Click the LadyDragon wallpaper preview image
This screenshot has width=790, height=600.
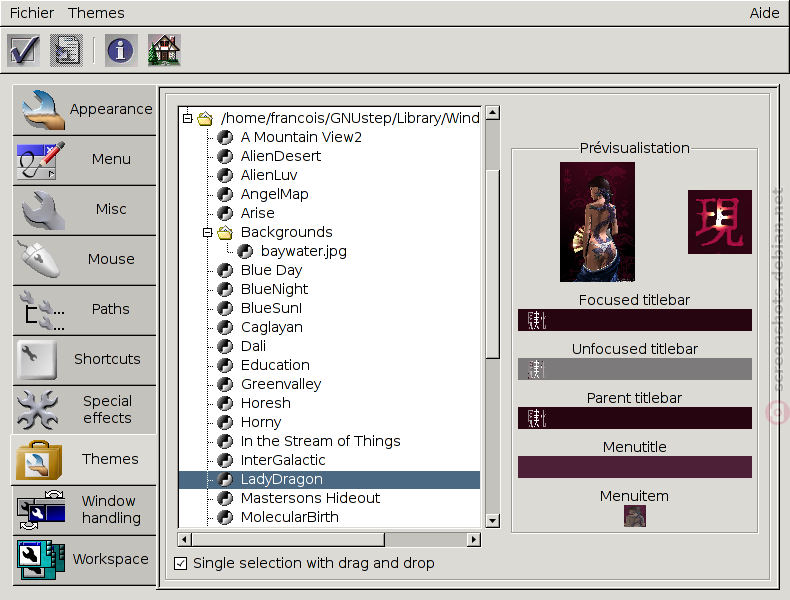[x=597, y=222]
